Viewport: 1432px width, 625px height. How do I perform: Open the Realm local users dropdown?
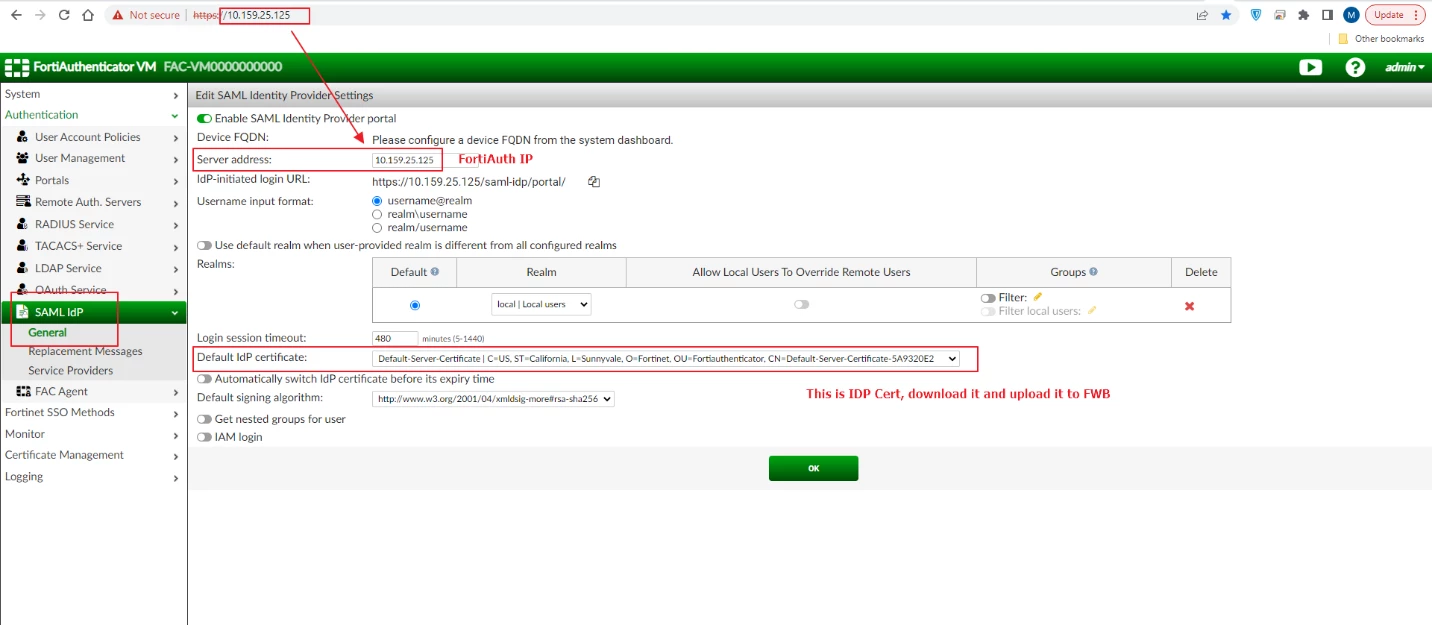[x=541, y=304]
